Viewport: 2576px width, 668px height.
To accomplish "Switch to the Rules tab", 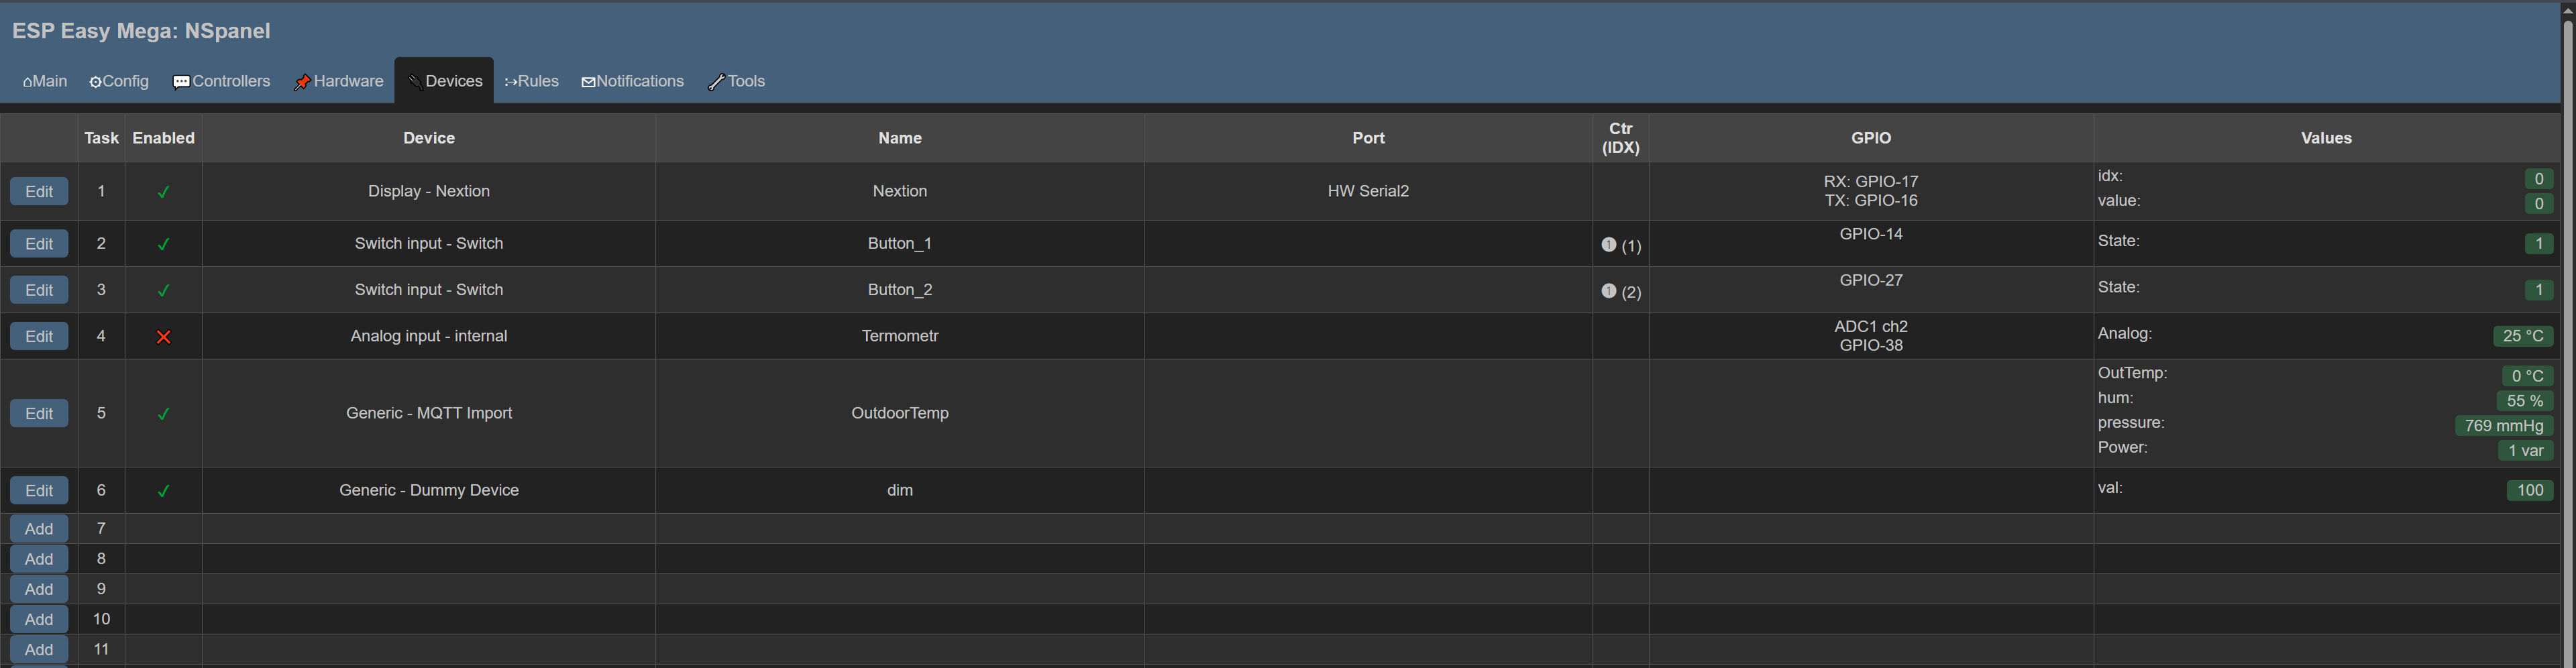I will pos(531,81).
